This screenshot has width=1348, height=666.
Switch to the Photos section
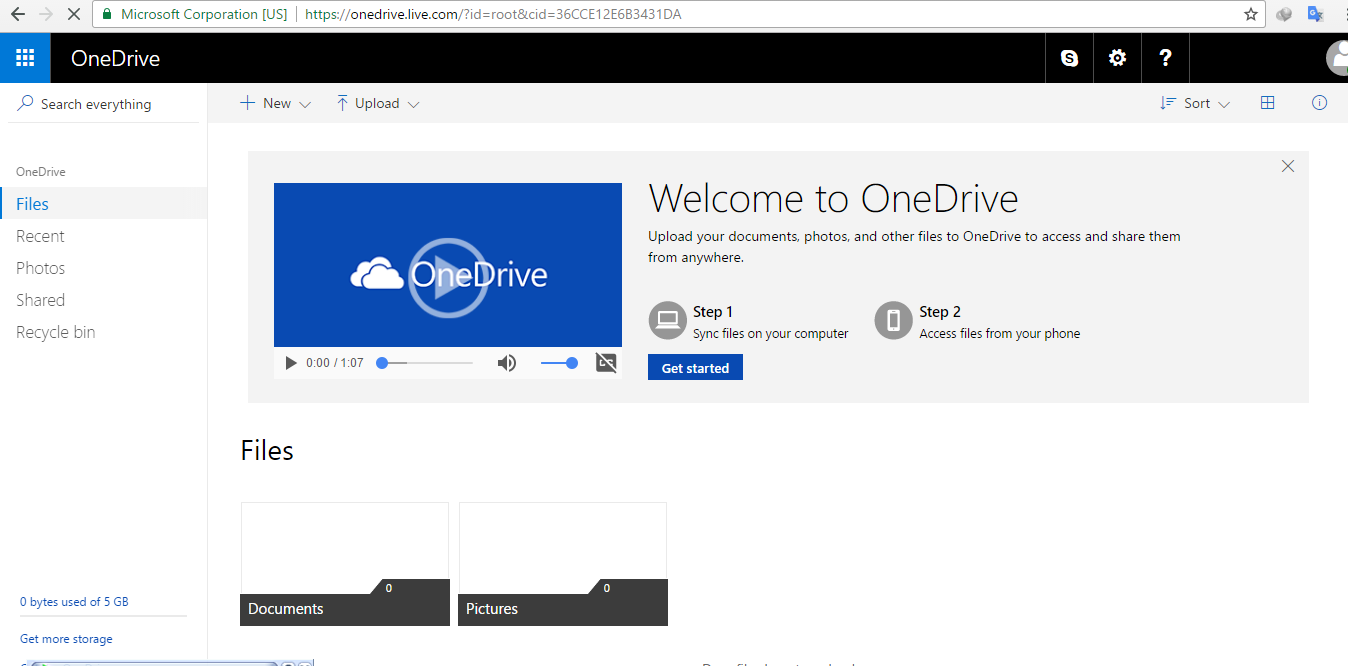pos(40,267)
